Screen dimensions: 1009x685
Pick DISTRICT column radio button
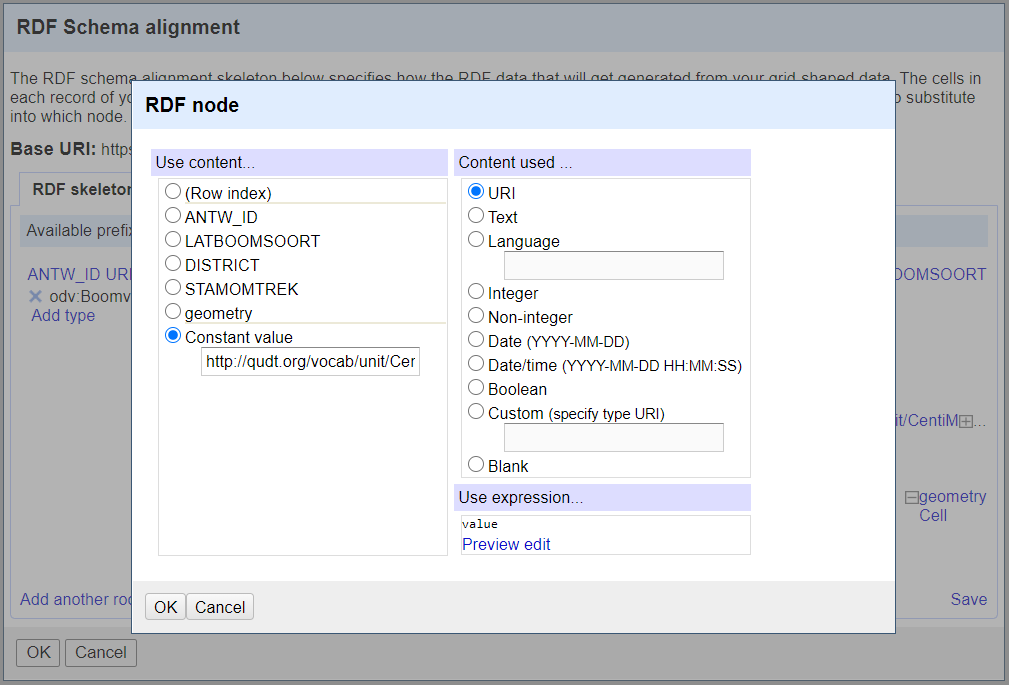click(174, 264)
